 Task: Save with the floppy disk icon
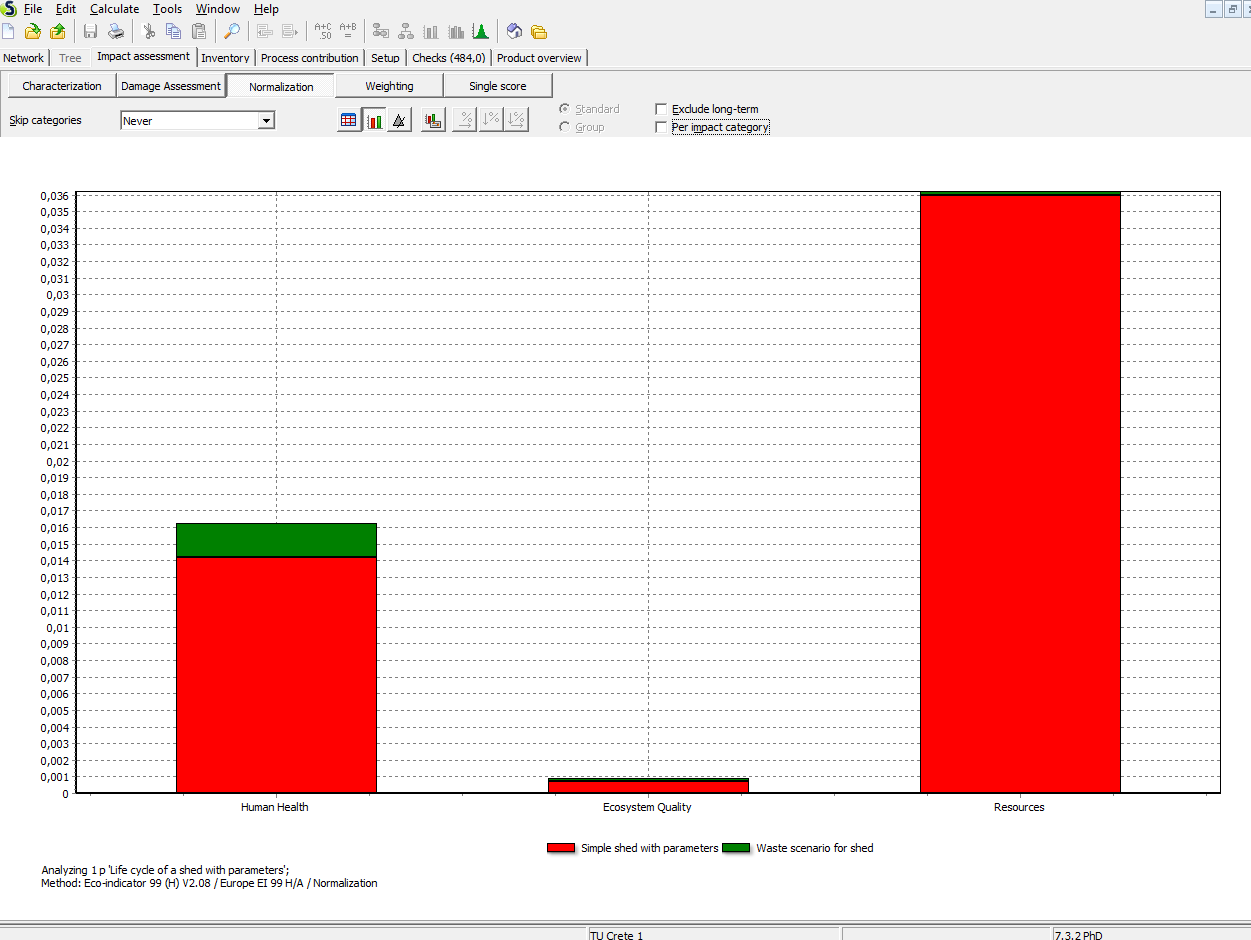[x=90, y=31]
